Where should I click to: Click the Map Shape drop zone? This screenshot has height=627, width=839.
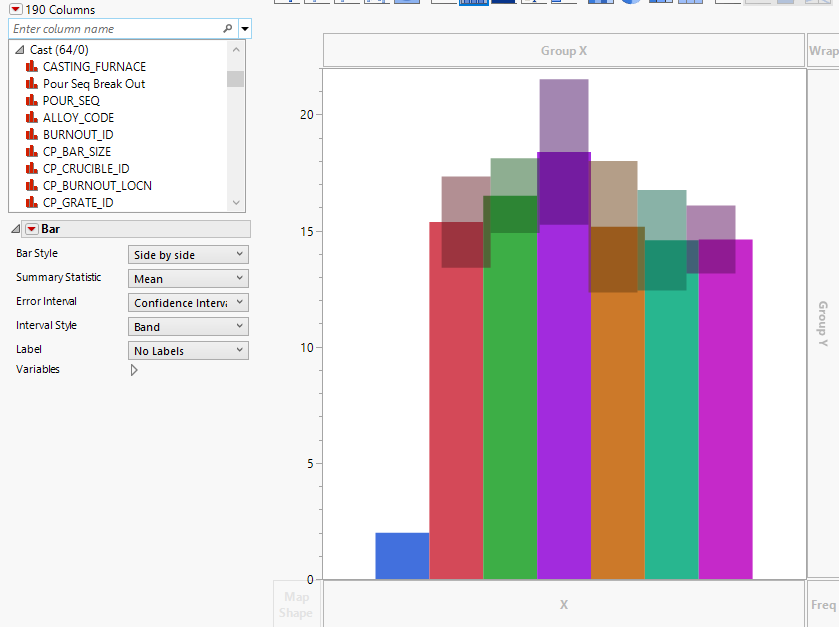coord(296,604)
